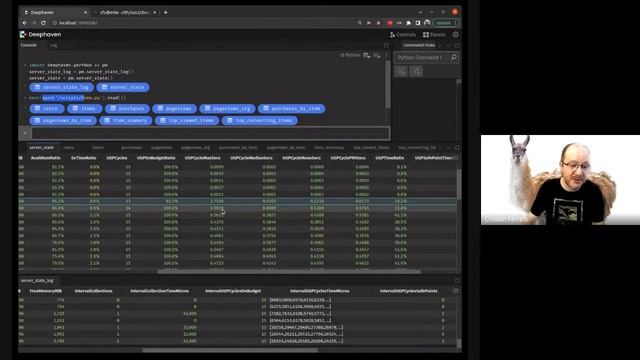
Task: Select the server_state_log panel tab
Action: coord(37,281)
